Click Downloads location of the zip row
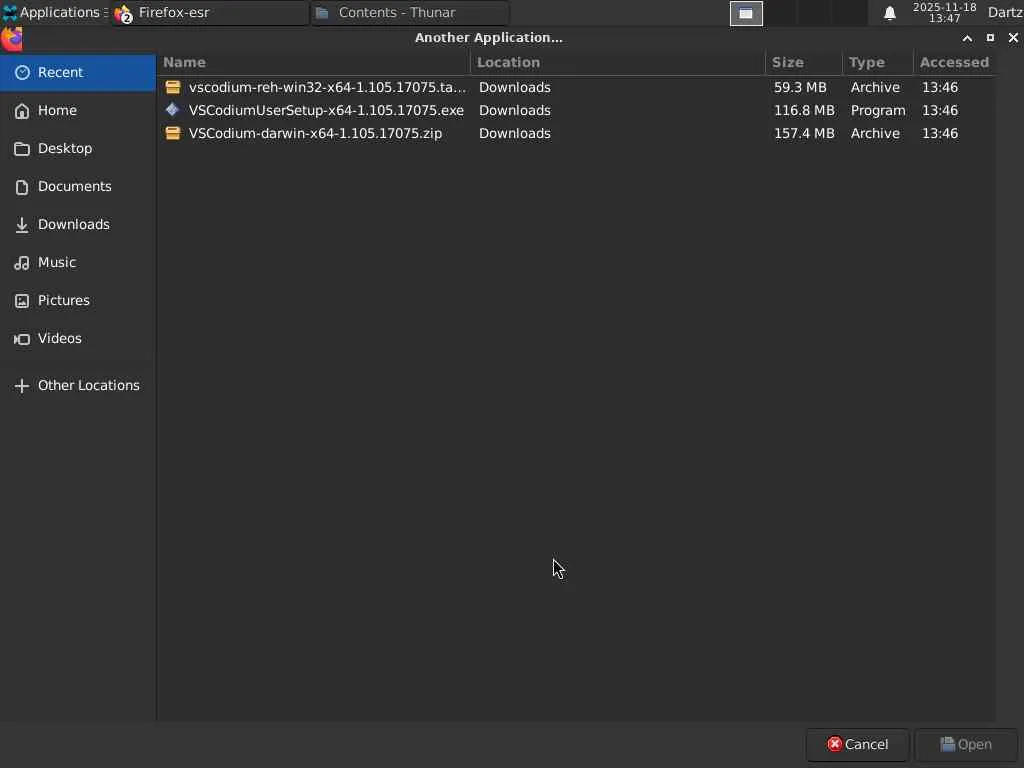The height and width of the screenshot is (768, 1024). coord(515,133)
